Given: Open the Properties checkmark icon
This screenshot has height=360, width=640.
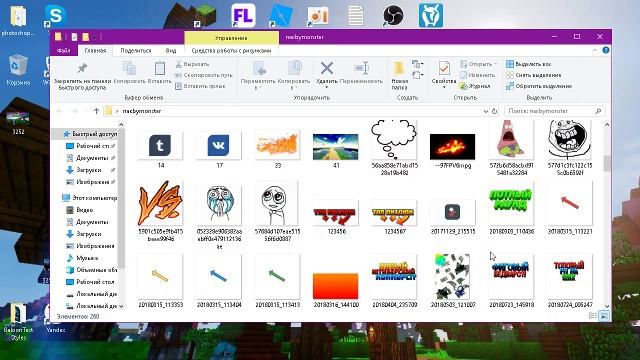Looking at the screenshot, I should click(444, 68).
